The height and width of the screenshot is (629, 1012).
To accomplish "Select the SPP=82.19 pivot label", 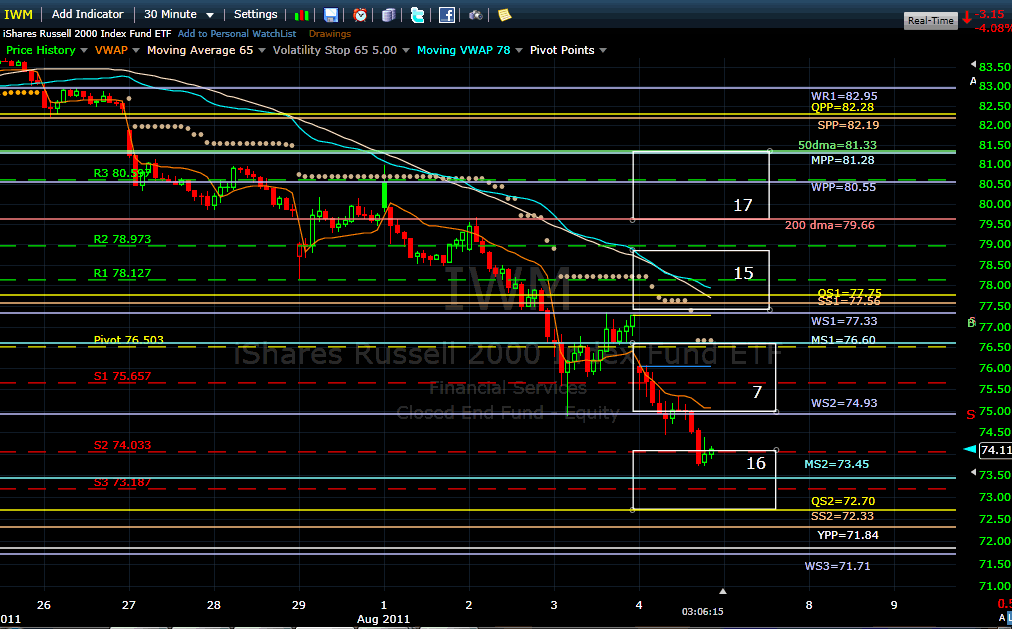I will (x=848, y=125).
